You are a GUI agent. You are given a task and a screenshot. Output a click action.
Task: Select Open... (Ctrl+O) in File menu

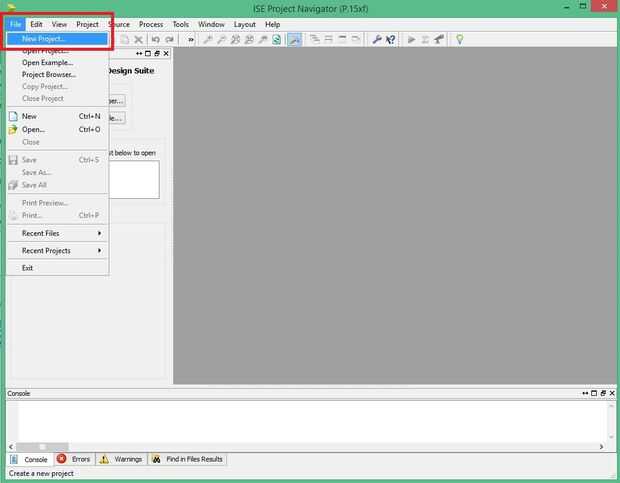pyautogui.click(x=58, y=129)
